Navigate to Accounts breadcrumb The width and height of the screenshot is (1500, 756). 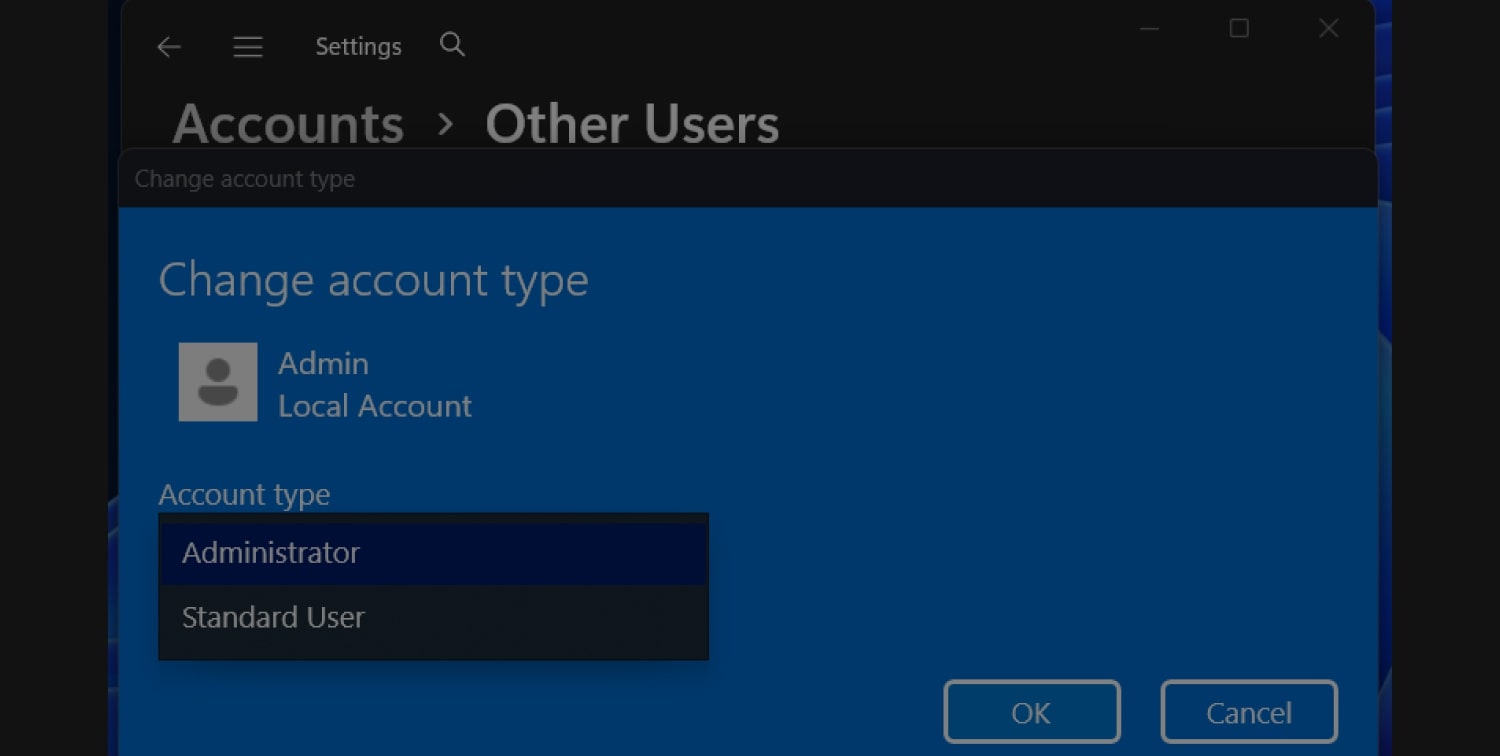tap(287, 122)
